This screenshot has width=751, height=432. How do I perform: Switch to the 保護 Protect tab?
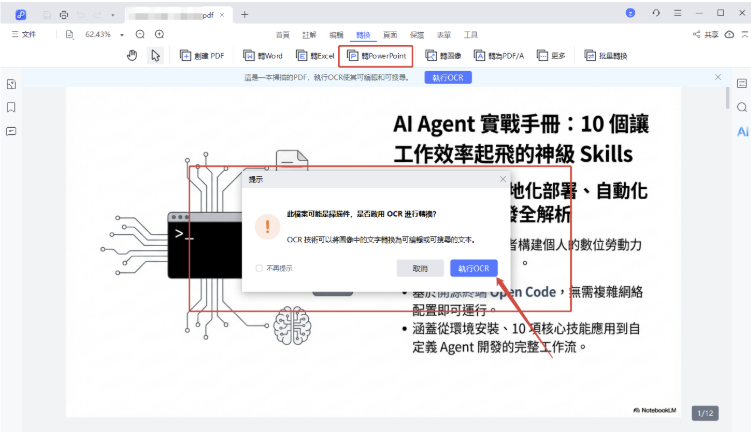coord(417,35)
